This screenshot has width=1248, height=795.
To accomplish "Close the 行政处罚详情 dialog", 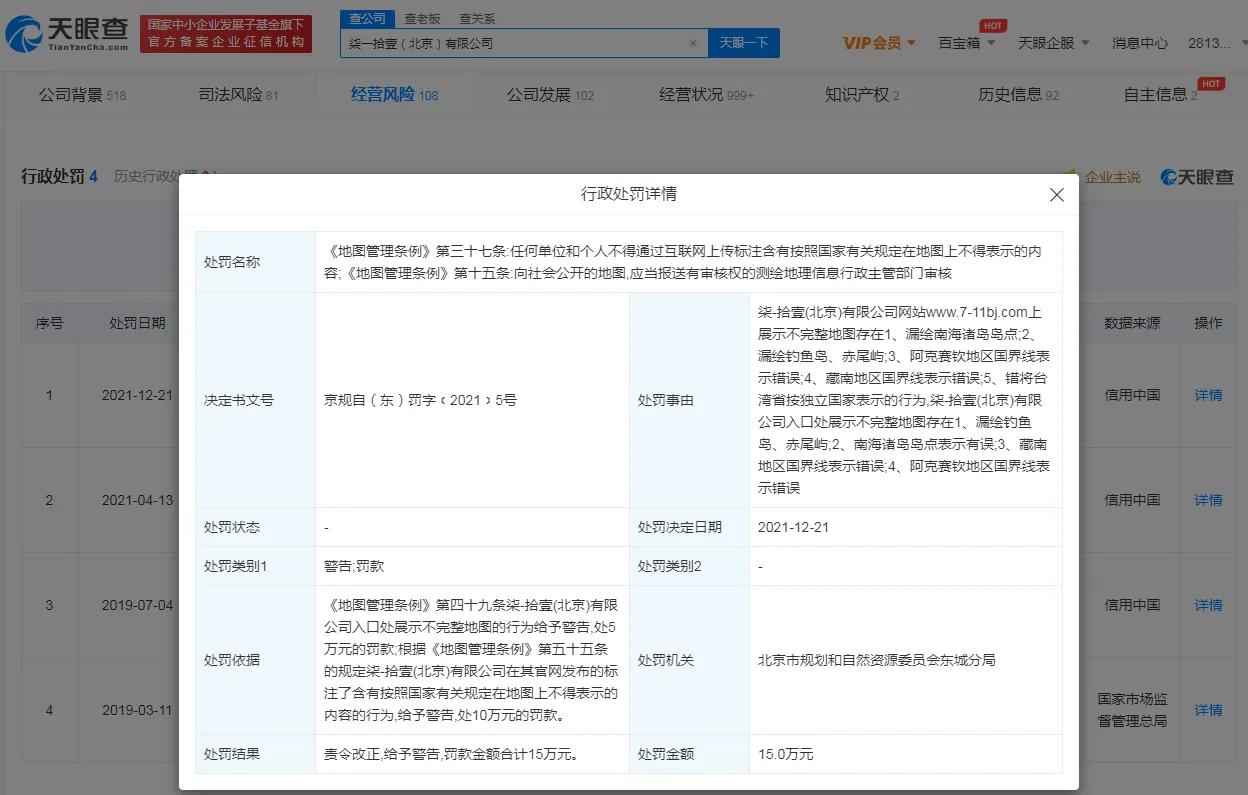I will tap(1057, 195).
